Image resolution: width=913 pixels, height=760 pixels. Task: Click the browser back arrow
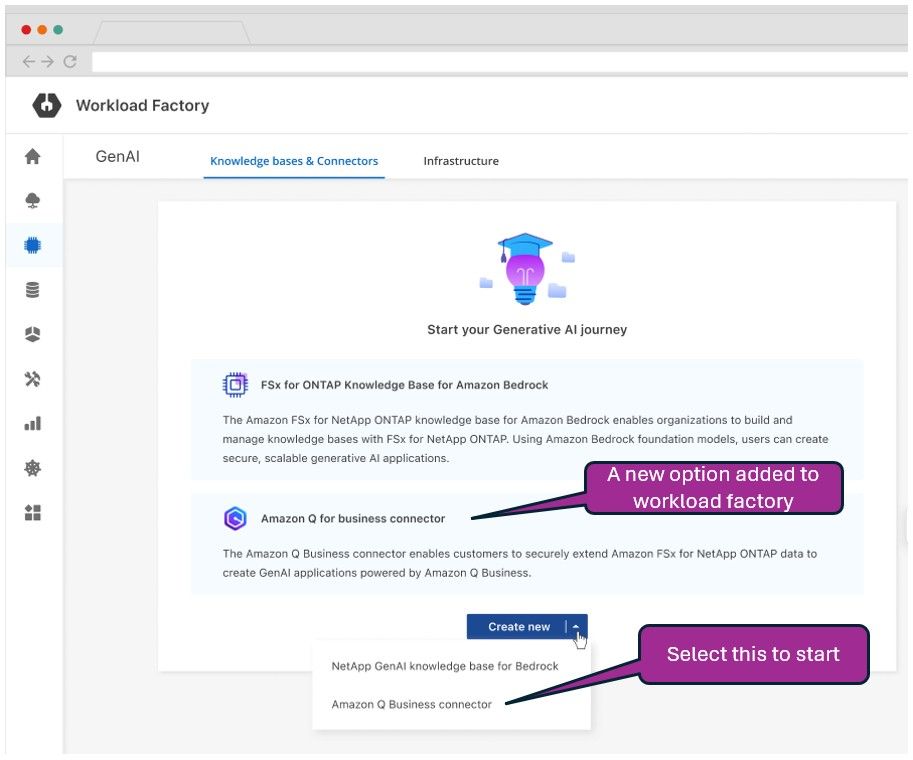pos(28,62)
